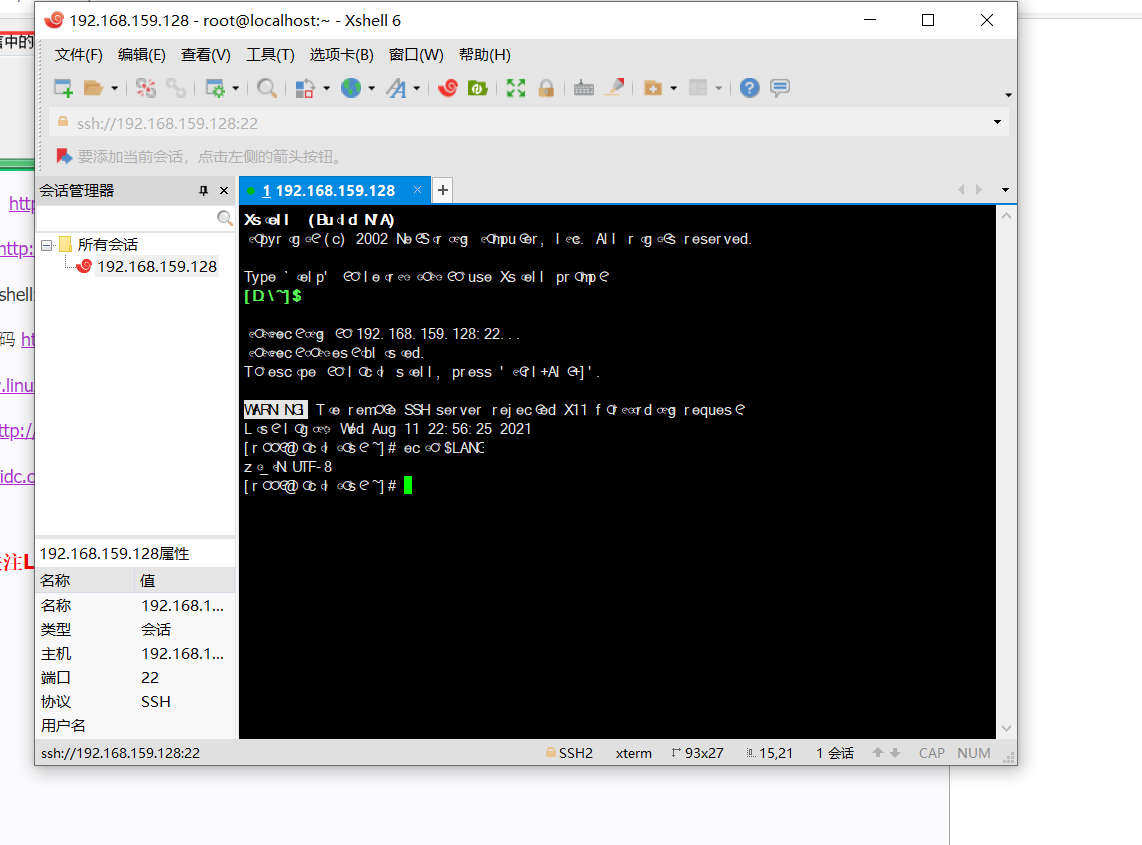Click the session manager search magnifier
The width and height of the screenshot is (1142, 845).
click(224, 218)
